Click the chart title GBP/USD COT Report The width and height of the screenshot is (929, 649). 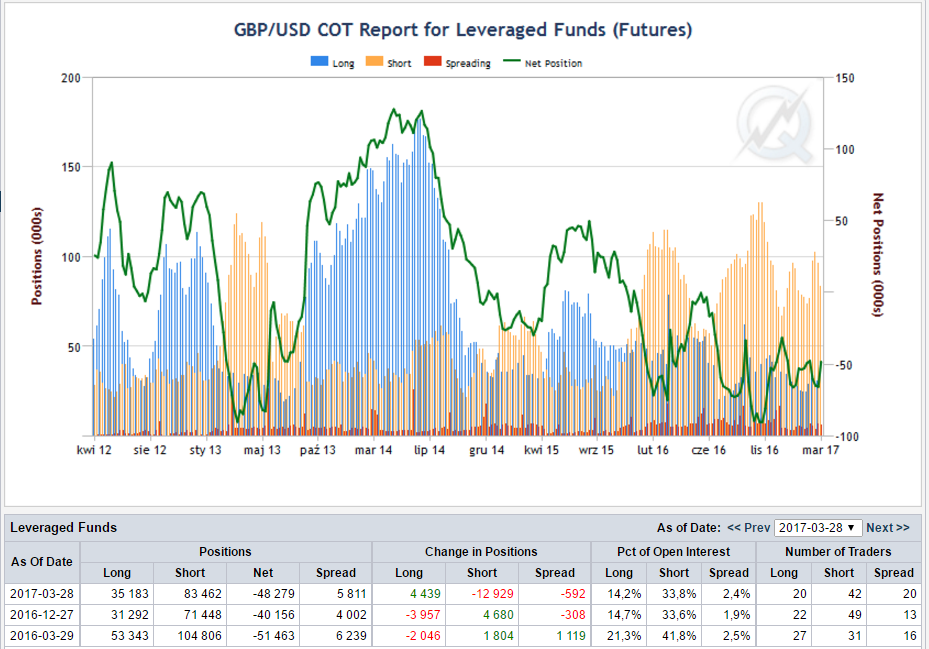[x=462, y=30]
